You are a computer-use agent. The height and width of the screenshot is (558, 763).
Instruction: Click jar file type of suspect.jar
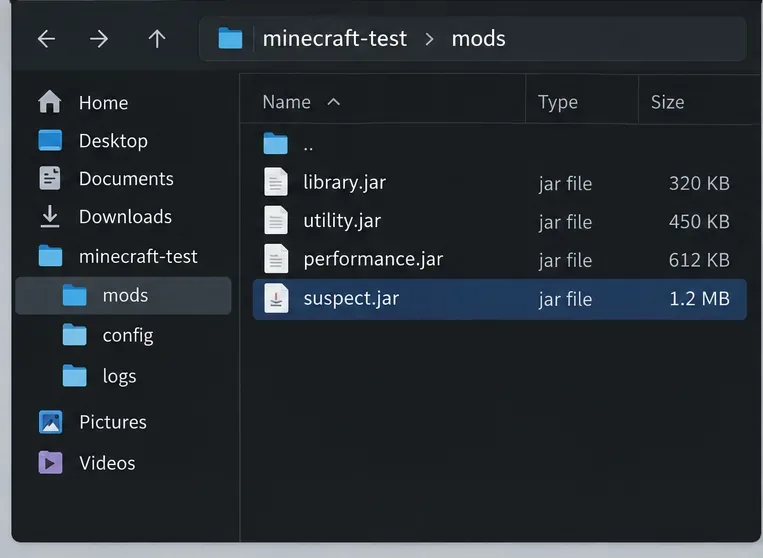[565, 299]
